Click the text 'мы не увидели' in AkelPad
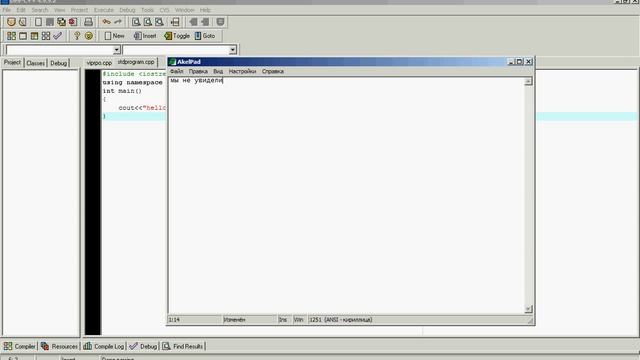 (x=196, y=80)
